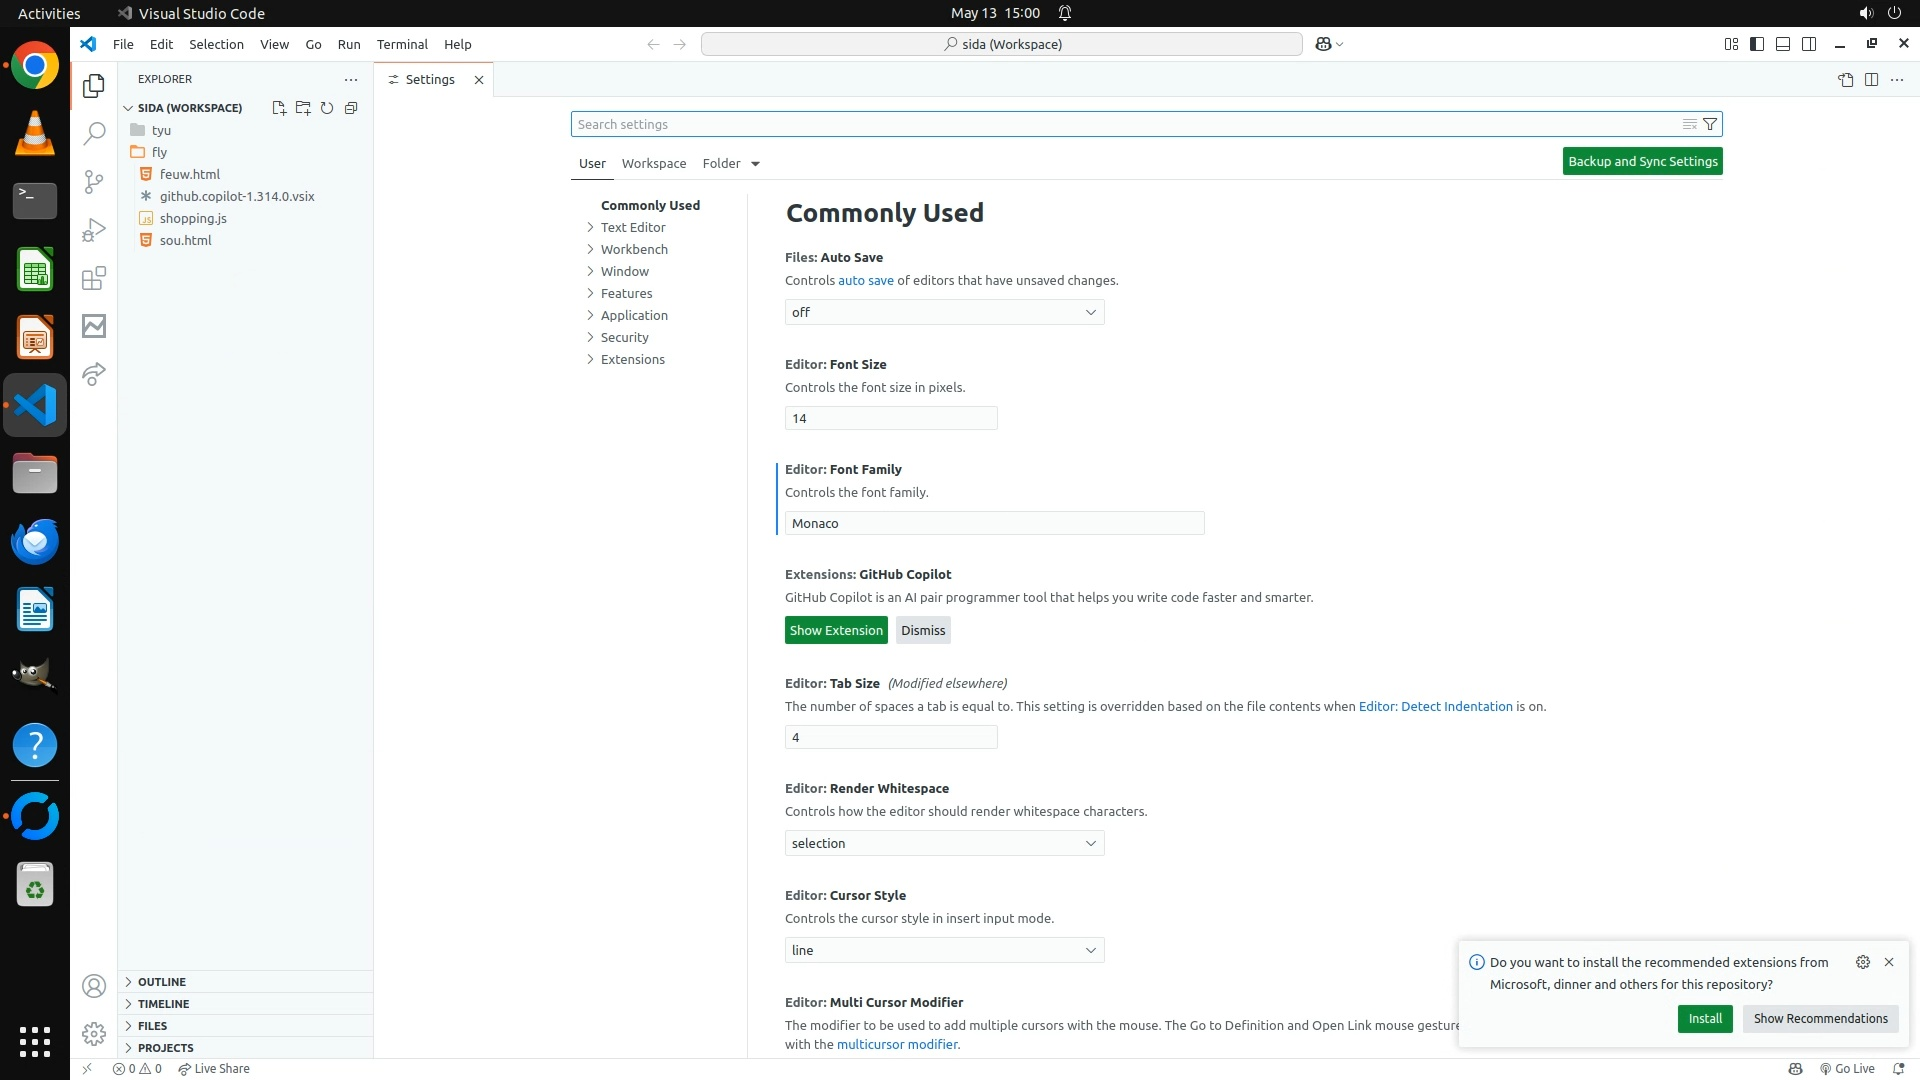This screenshot has width=1920, height=1080.
Task: Open the Terminal menu
Action: [402, 44]
